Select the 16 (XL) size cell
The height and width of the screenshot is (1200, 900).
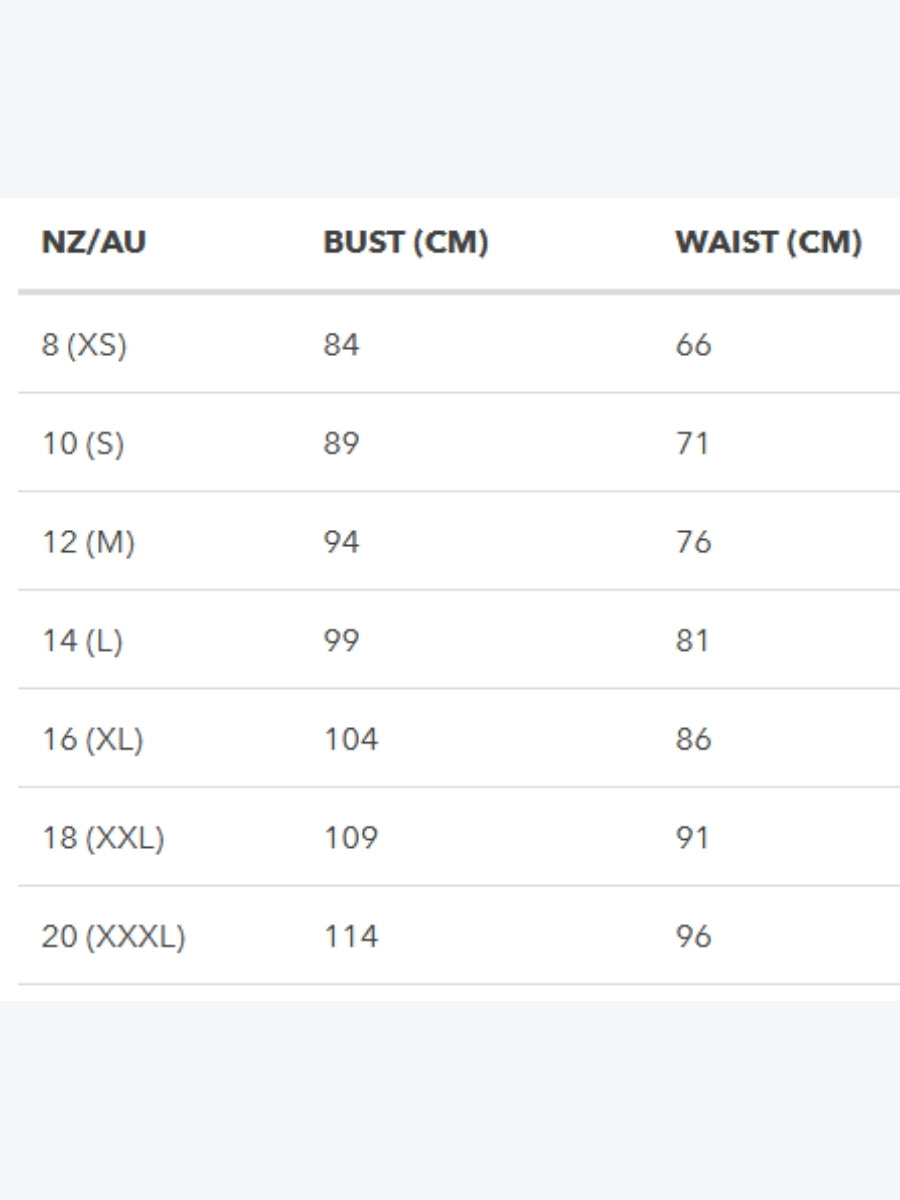pyautogui.click(x=92, y=739)
